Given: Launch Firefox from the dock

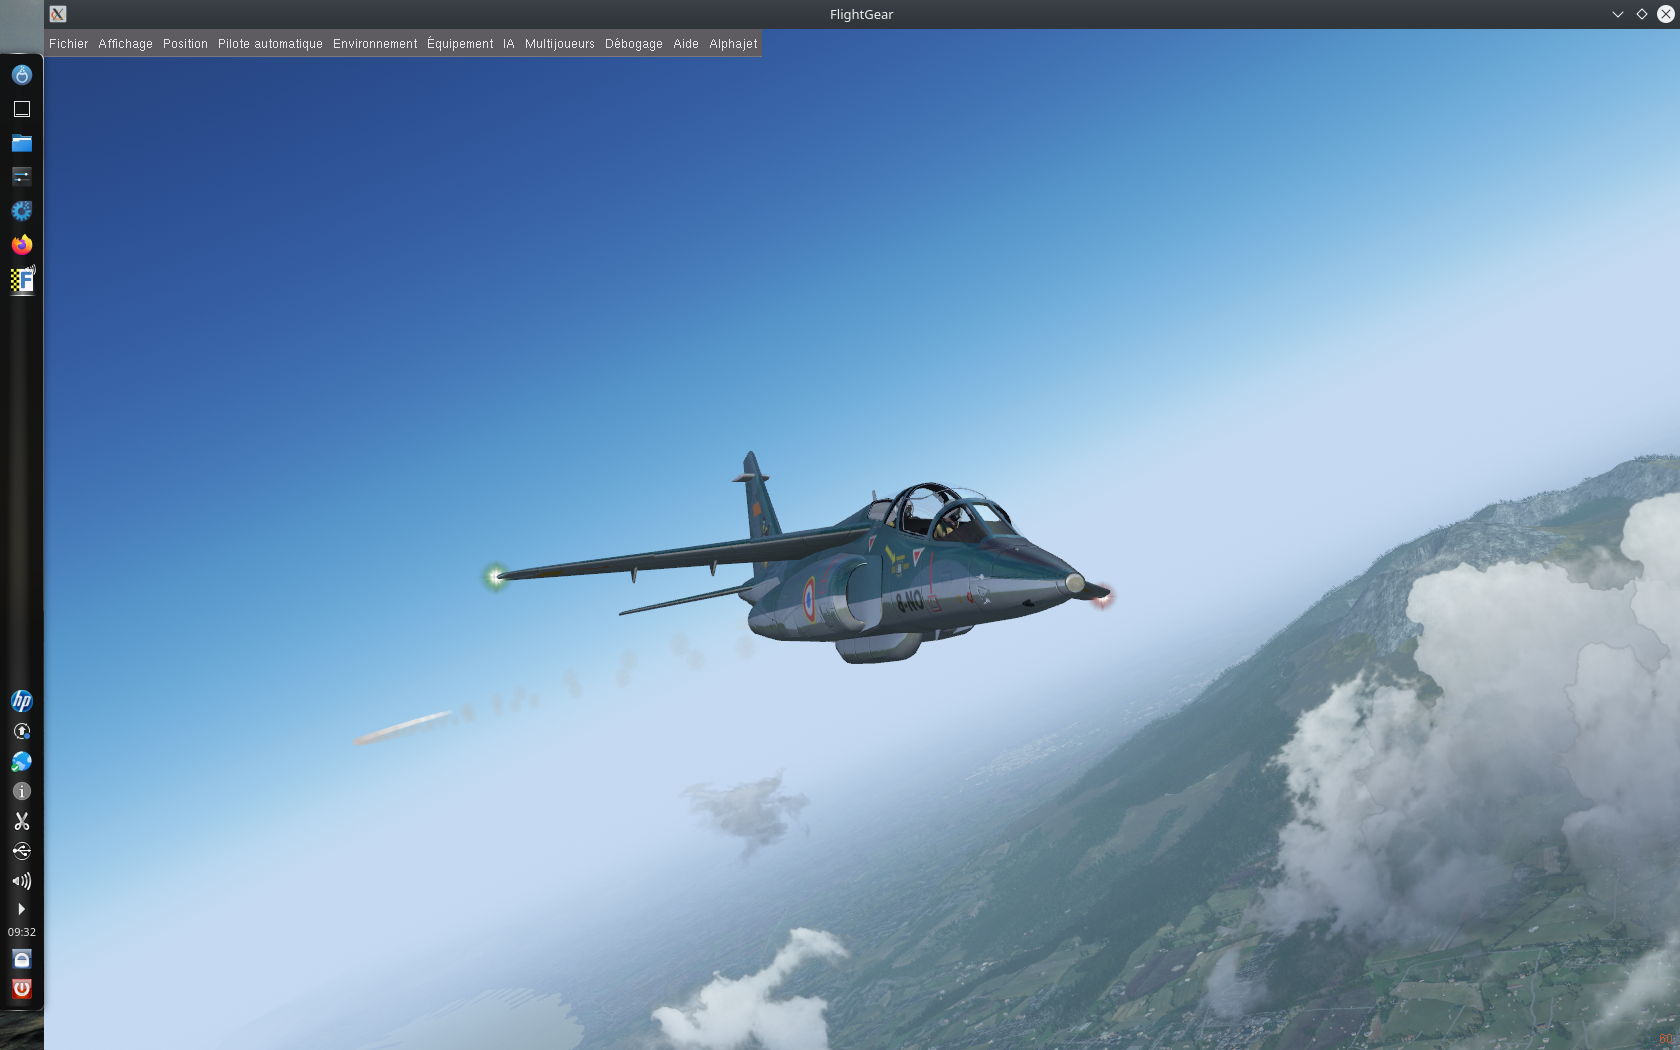Looking at the screenshot, I should click(22, 245).
